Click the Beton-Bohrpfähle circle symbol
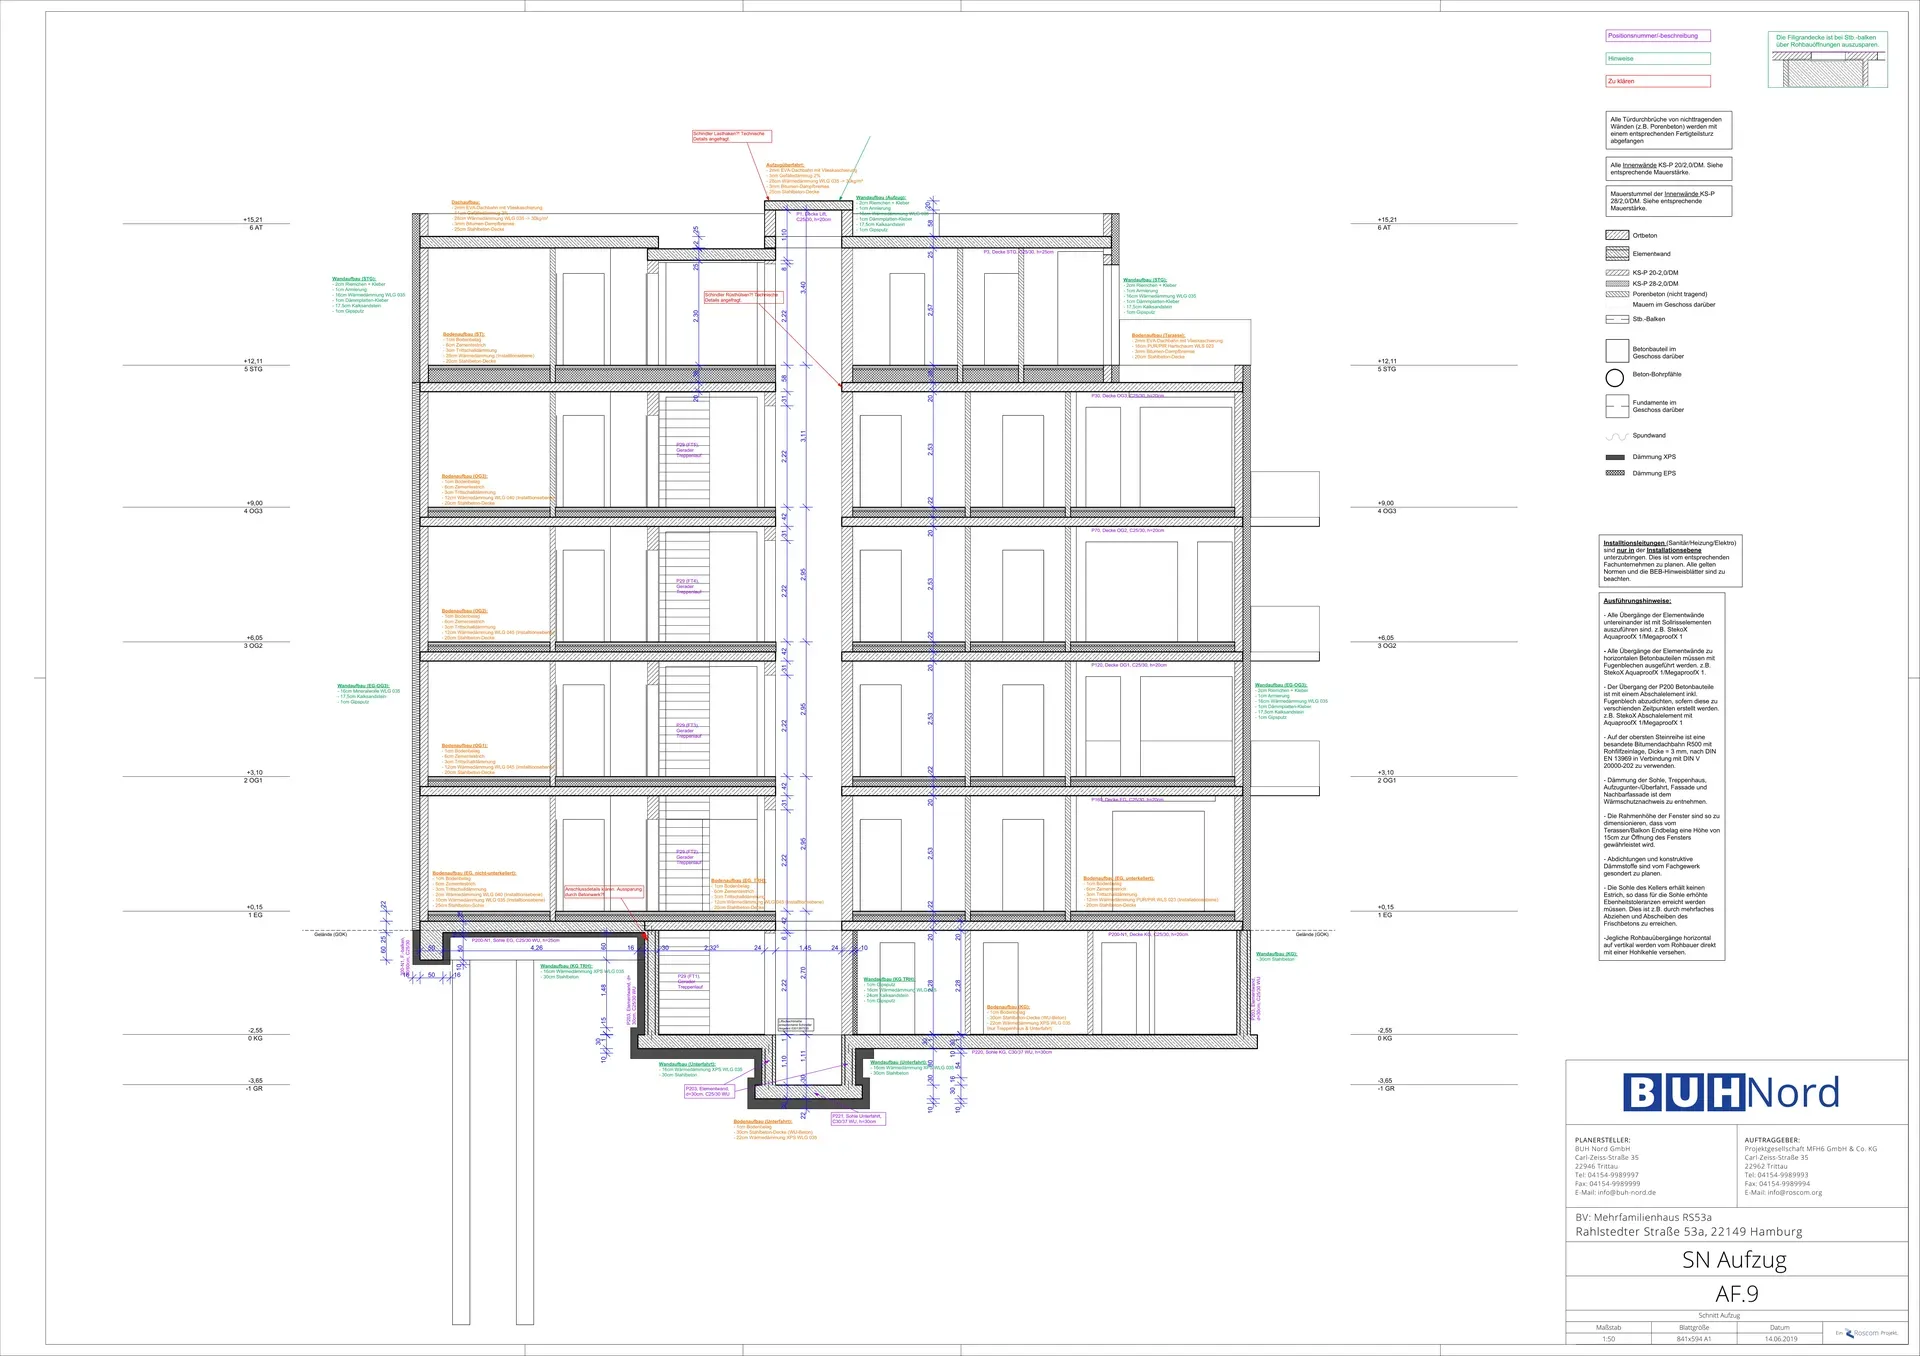The height and width of the screenshot is (1356, 1920). 1614,378
